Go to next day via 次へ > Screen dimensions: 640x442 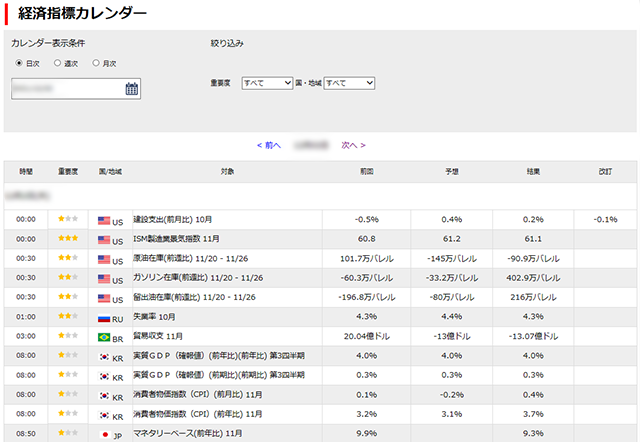pos(353,145)
